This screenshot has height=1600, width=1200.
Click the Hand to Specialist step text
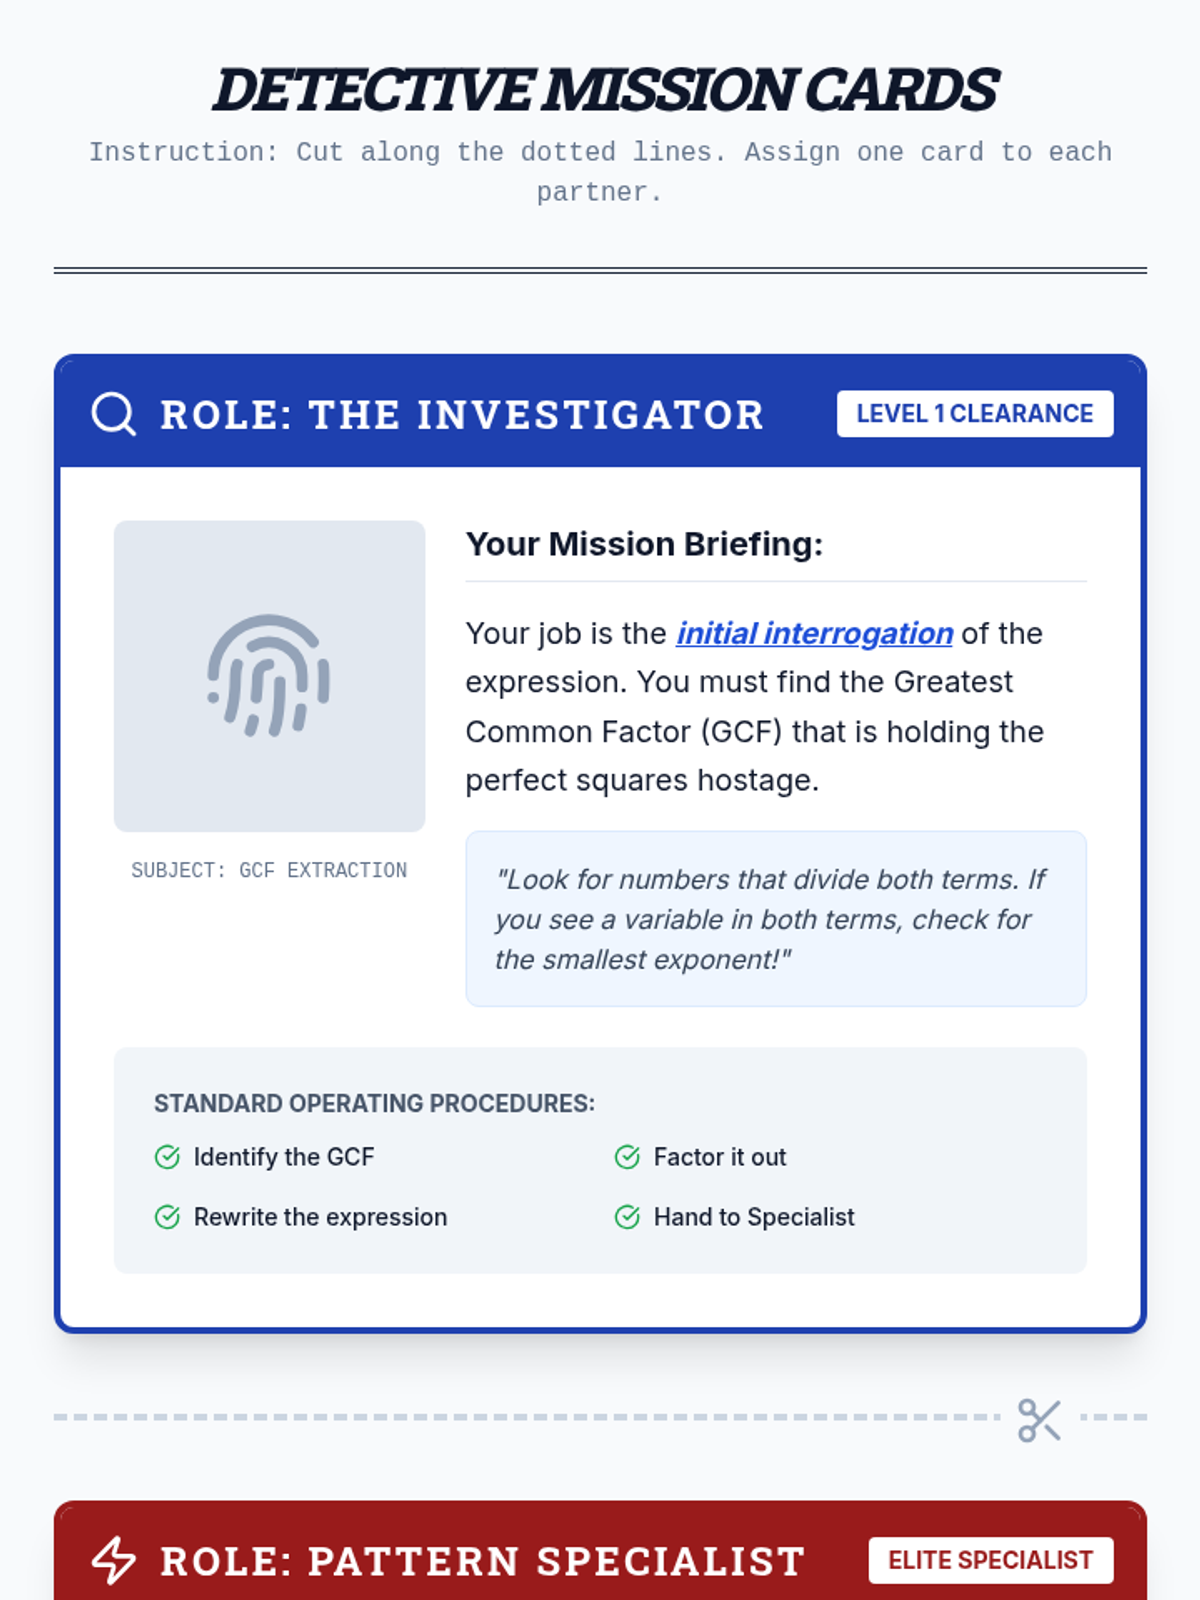[x=754, y=1217]
